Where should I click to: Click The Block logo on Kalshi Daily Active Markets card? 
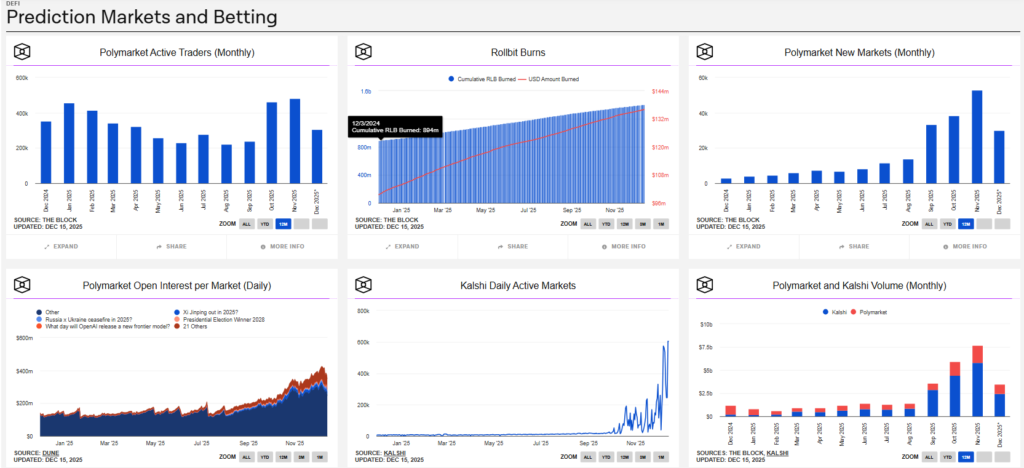pos(364,285)
